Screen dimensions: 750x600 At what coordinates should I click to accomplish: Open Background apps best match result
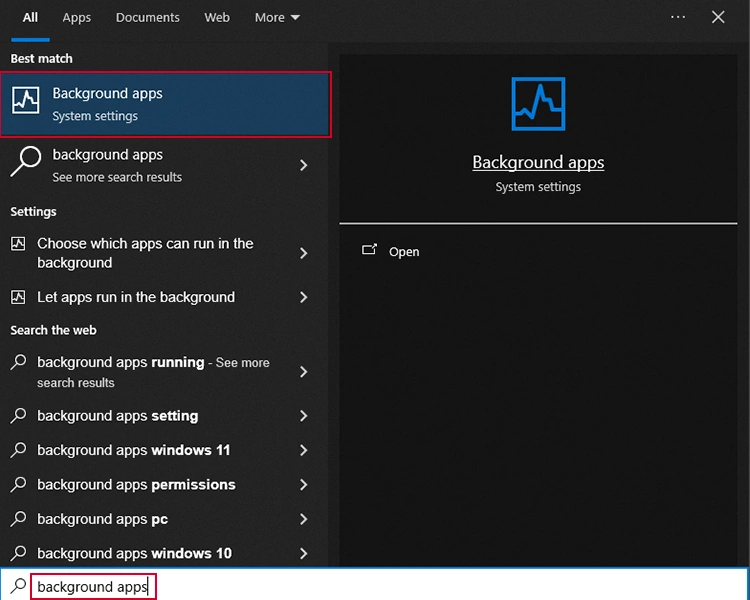[x=165, y=104]
